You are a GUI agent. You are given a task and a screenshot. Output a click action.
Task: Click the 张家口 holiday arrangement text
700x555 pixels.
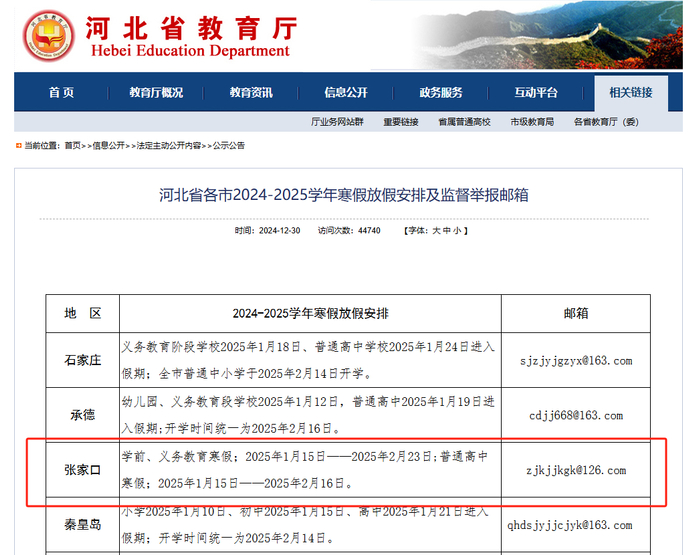pyautogui.click(x=305, y=470)
